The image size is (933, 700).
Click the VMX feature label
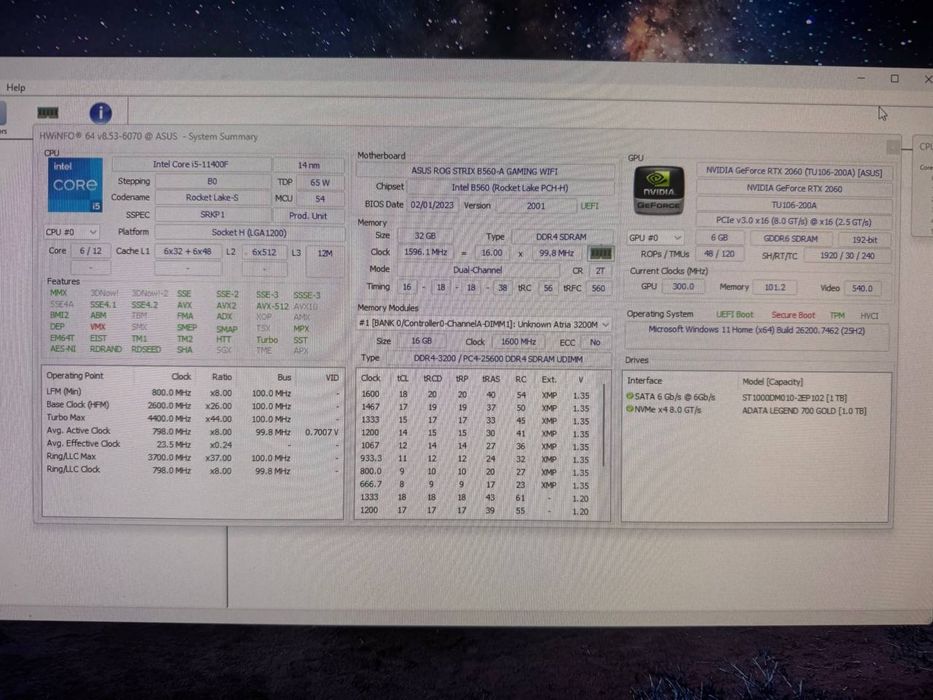coord(98,327)
